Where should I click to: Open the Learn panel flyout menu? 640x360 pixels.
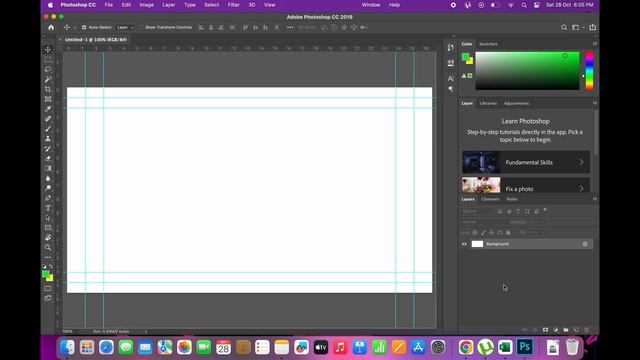(595, 103)
